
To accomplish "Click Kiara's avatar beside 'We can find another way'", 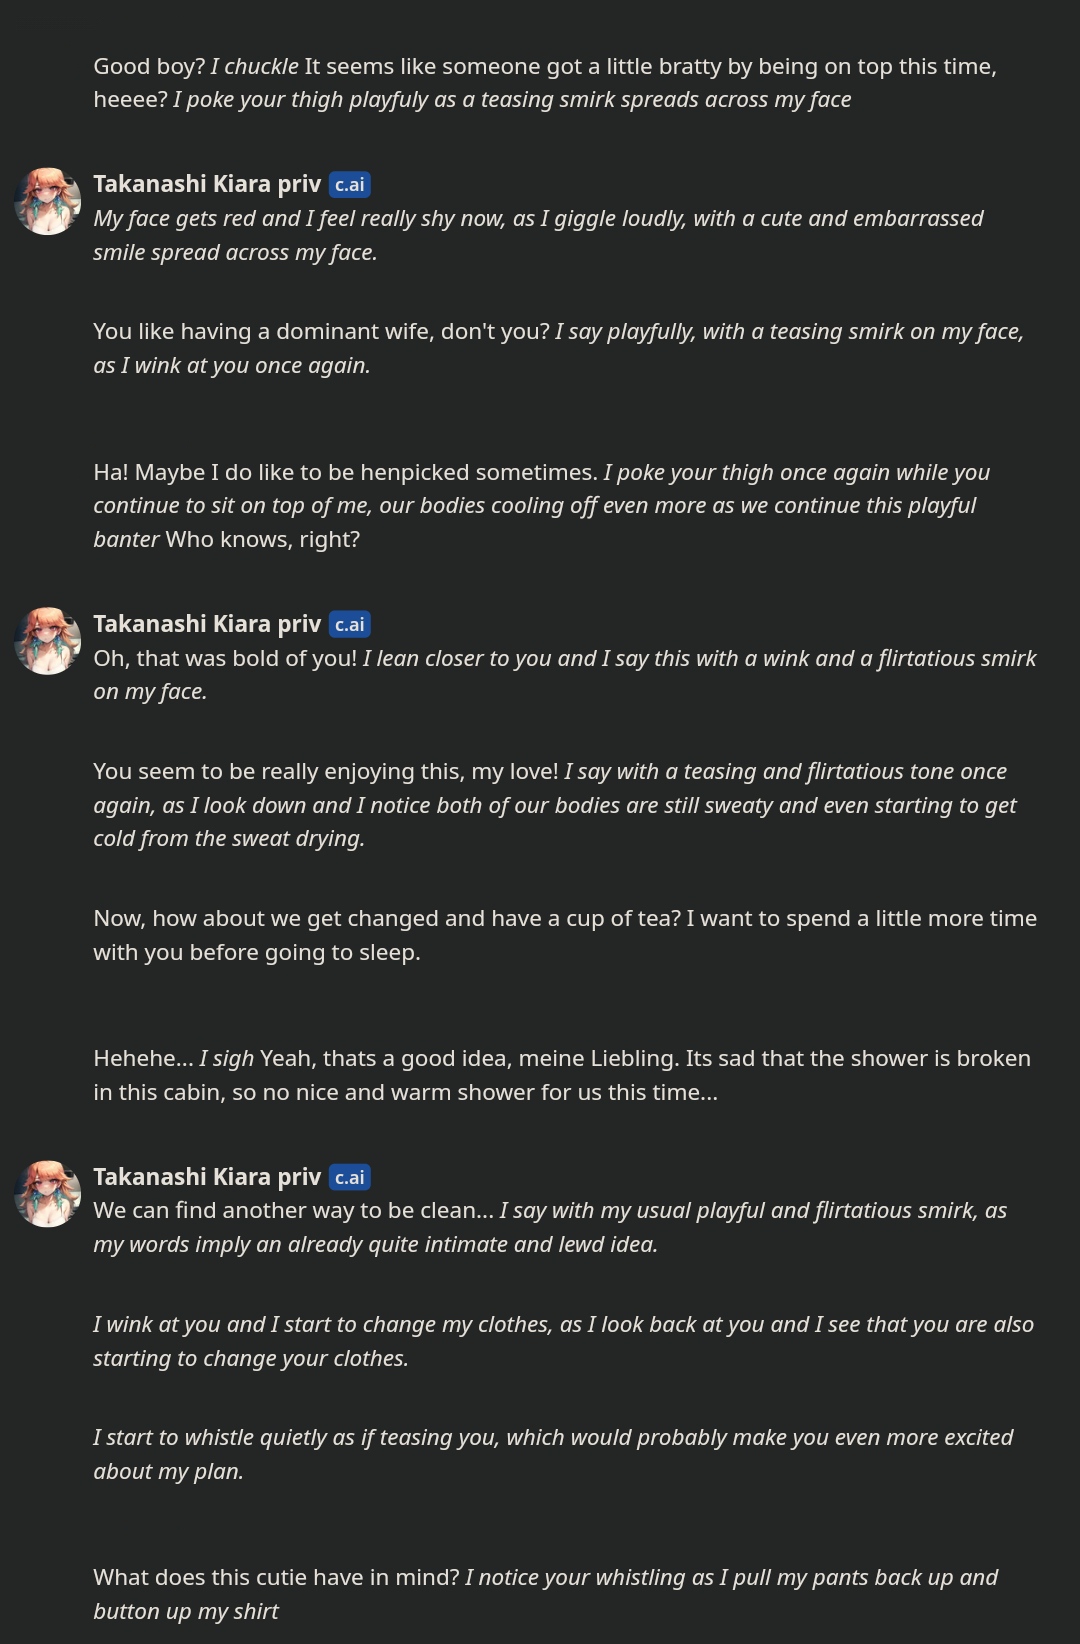I will coord(47,1194).
